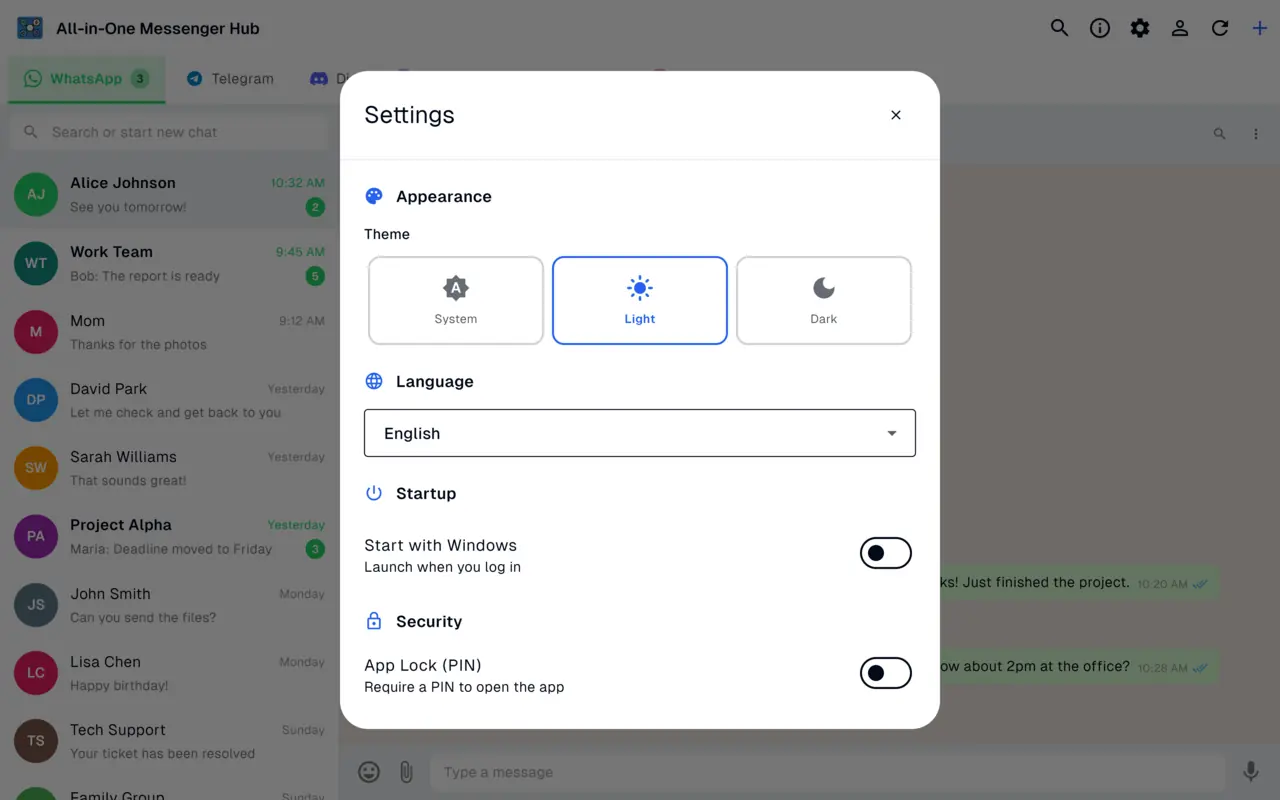1280x800 pixels.
Task: Click the All-in-One Messenger Hub app logo
Action: click(x=30, y=28)
